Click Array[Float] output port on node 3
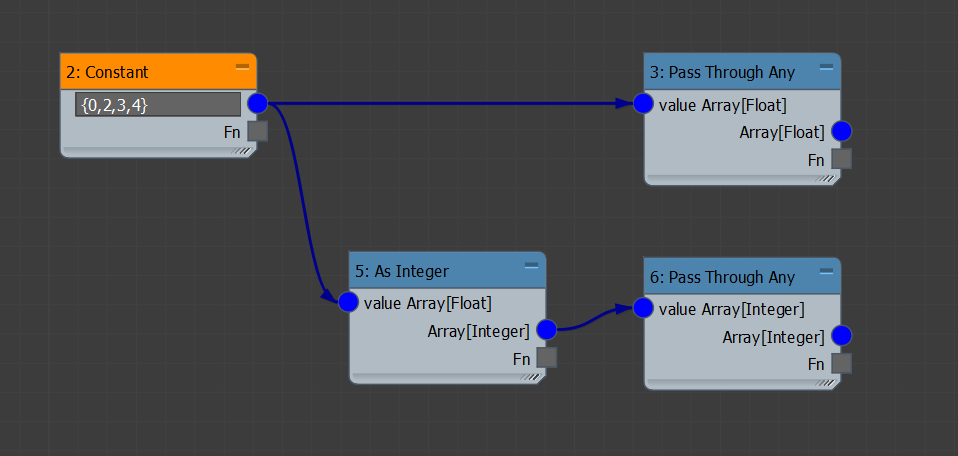958x456 pixels. (841, 131)
